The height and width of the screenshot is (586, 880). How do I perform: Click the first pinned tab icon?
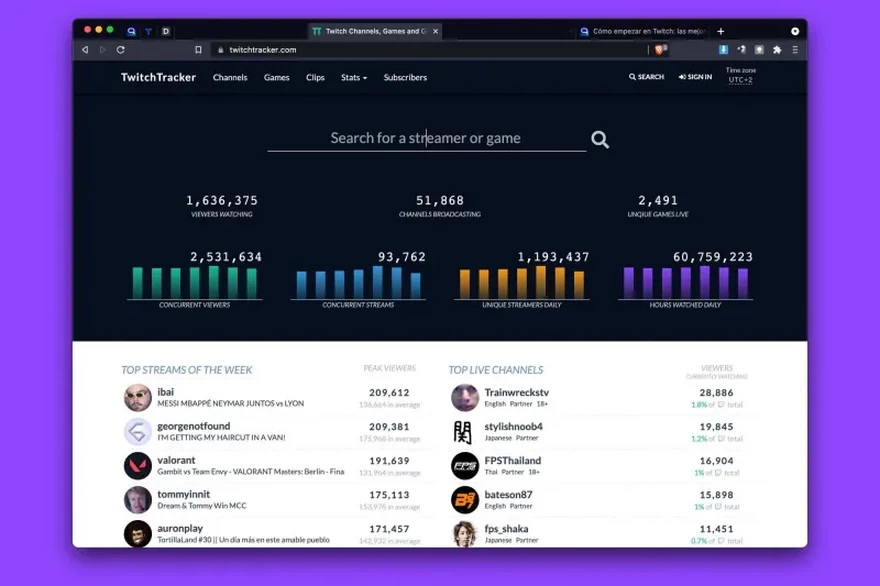tap(131, 31)
